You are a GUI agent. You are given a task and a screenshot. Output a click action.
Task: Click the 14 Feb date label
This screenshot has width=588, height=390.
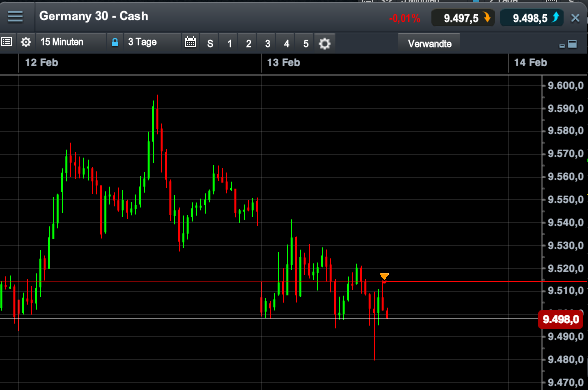pyautogui.click(x=530, y=63)
